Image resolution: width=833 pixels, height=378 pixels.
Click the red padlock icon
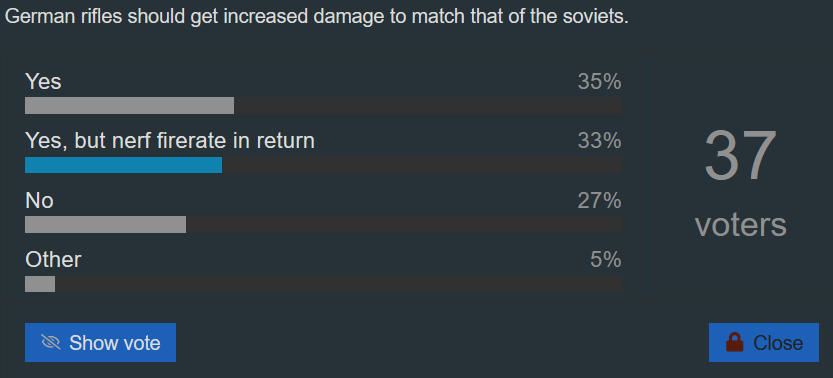[x=734, y=342]
